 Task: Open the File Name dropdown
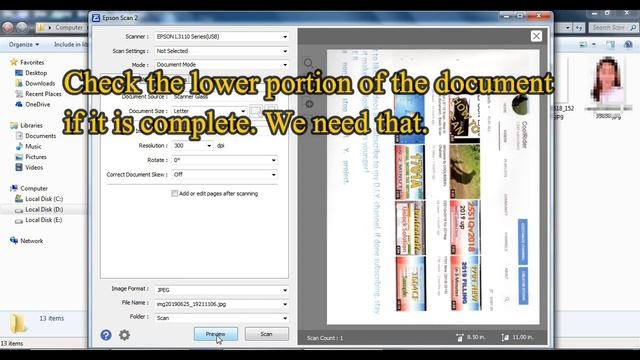222,304
